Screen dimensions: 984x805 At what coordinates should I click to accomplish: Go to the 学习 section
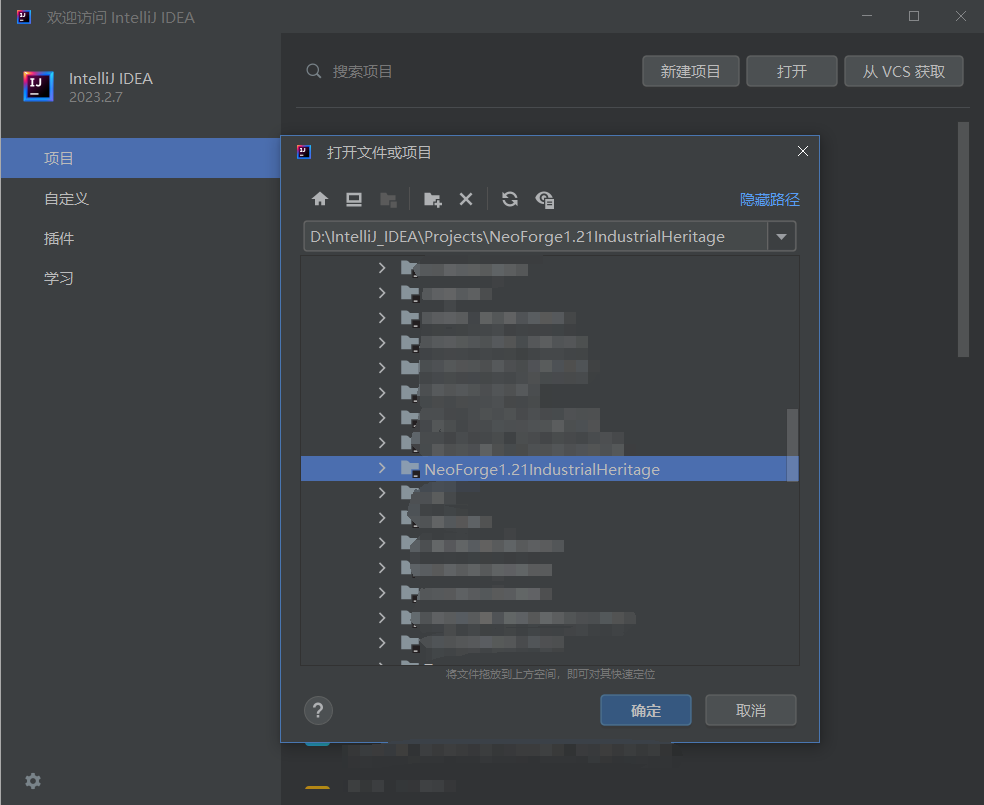pyautogui.click(x=59, y=278)
